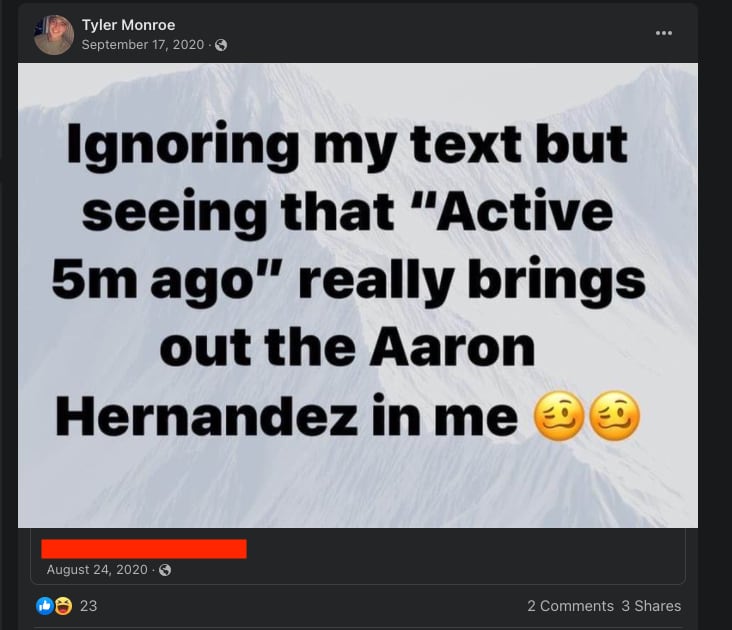This screenshot has width=732, height=630.
Task: Click the second woozy face emoji
Action: (614, 416)
